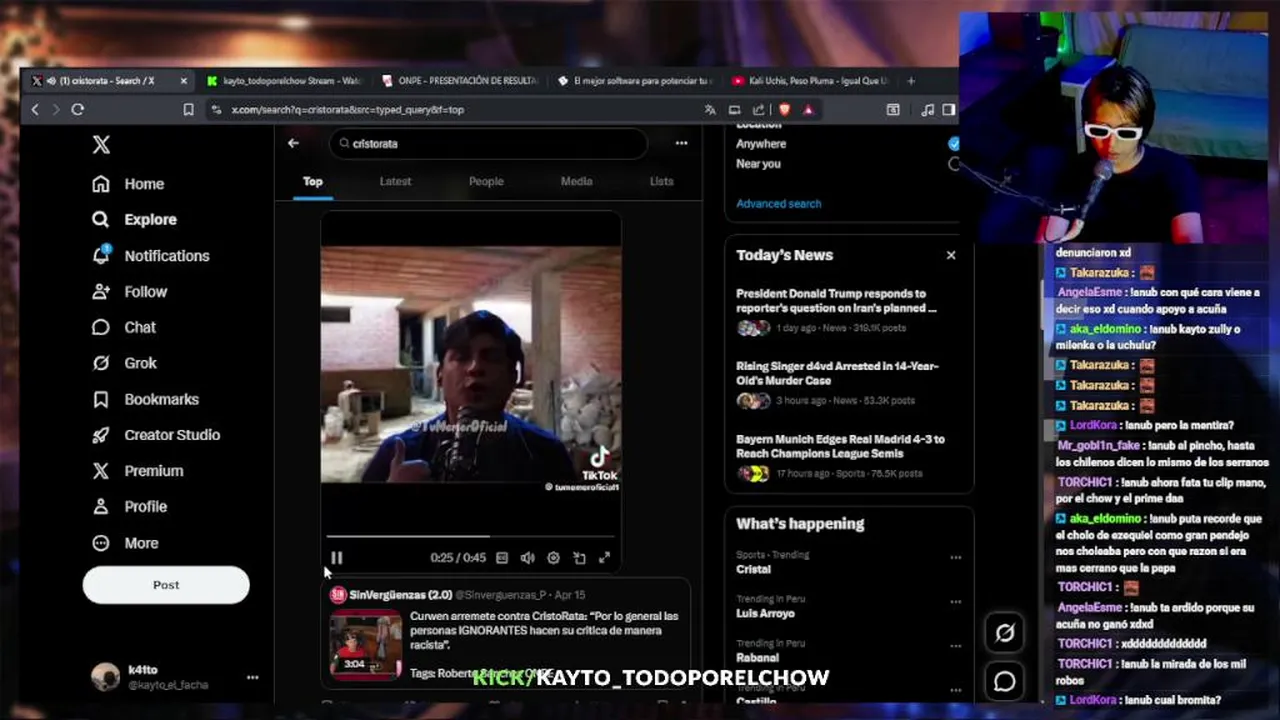Open the Luis Arroyo trending topic
Screen dimensions: 1280x720
(x=765, y=613)
